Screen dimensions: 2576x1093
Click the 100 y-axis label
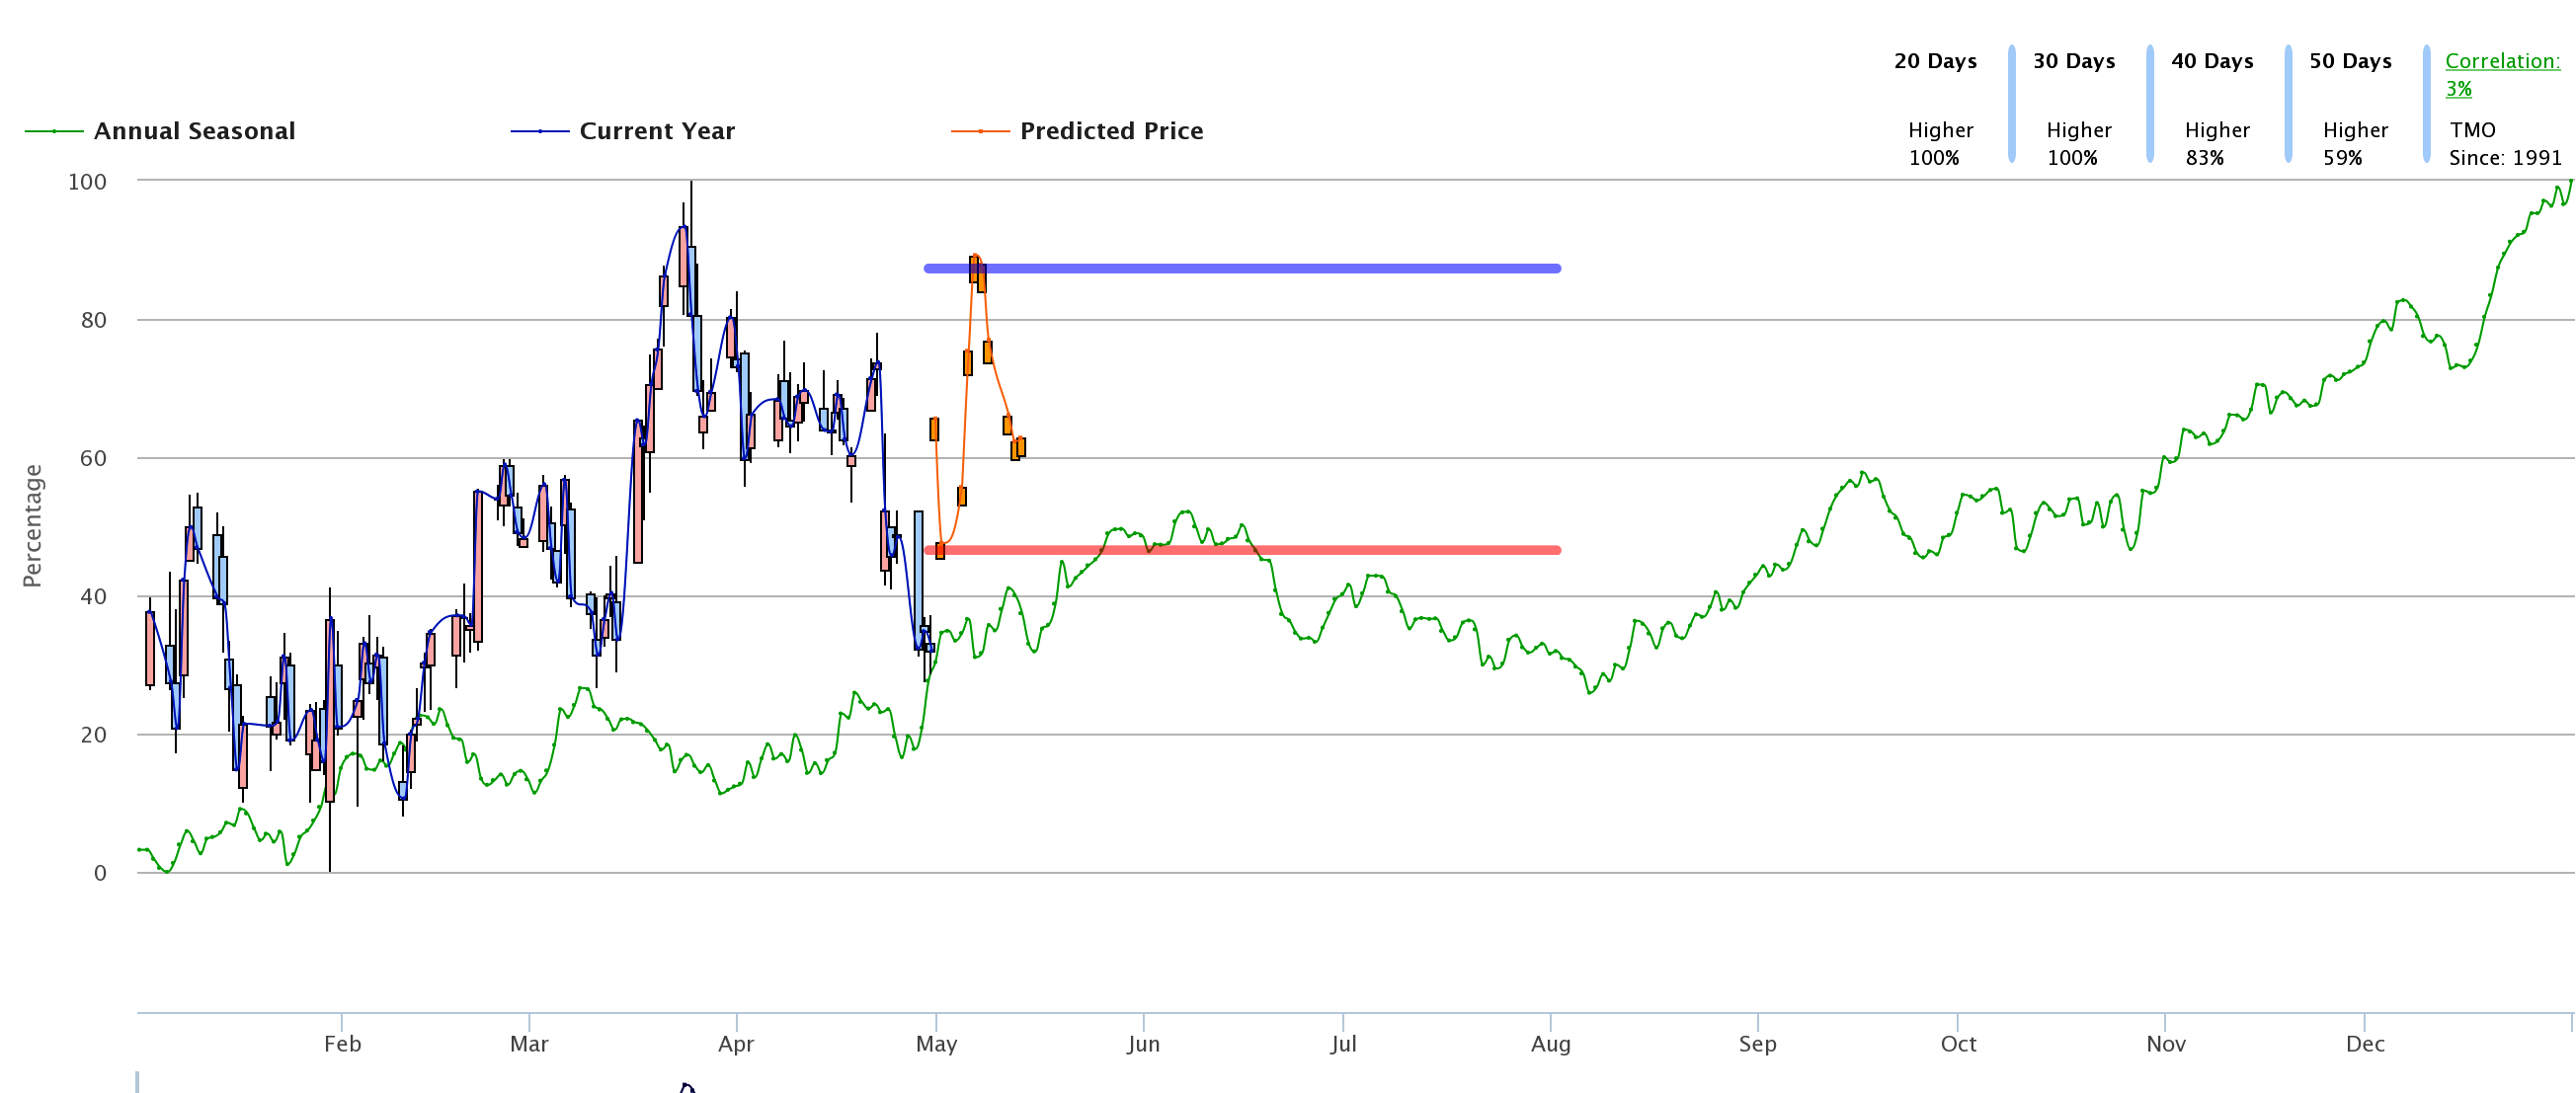point(87,182)
